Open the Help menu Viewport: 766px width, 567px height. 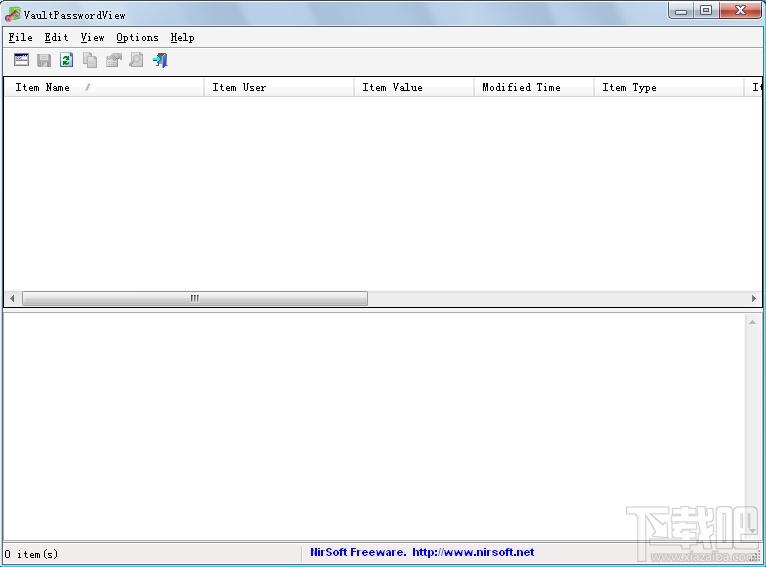[x=182, y=37]
